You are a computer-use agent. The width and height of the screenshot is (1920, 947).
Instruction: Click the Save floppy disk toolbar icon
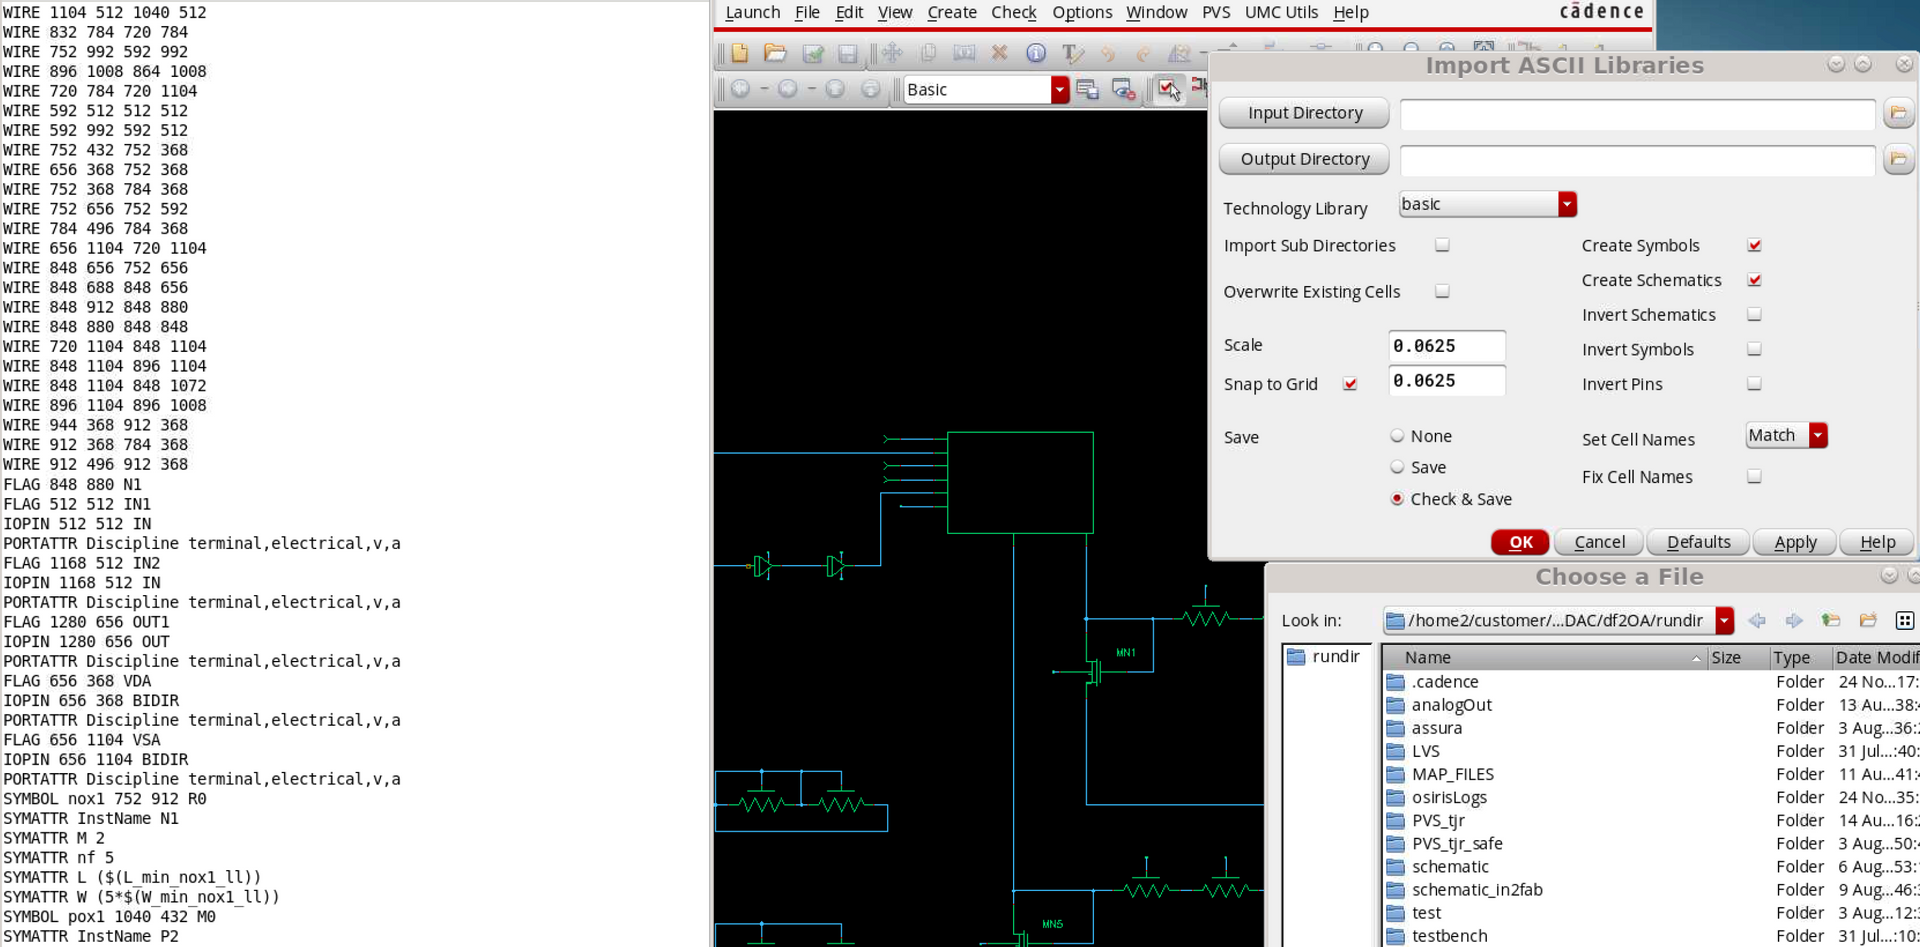click(848, 53)
